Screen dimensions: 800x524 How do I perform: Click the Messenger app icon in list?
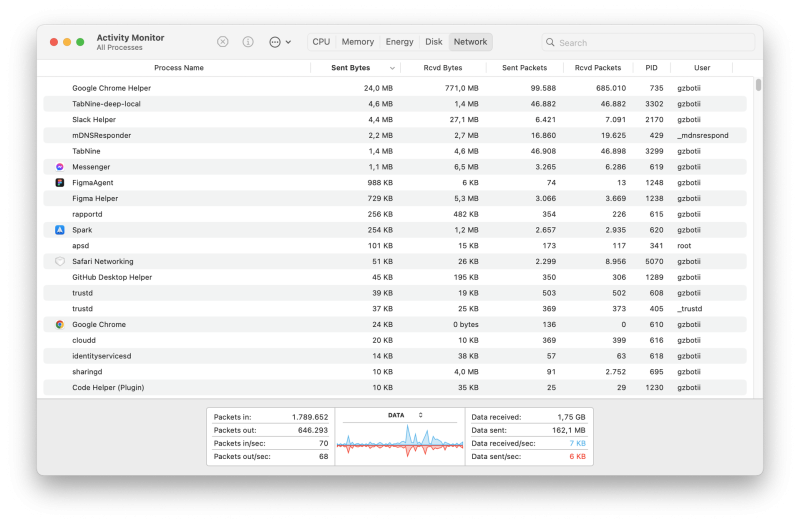[60, 167]
